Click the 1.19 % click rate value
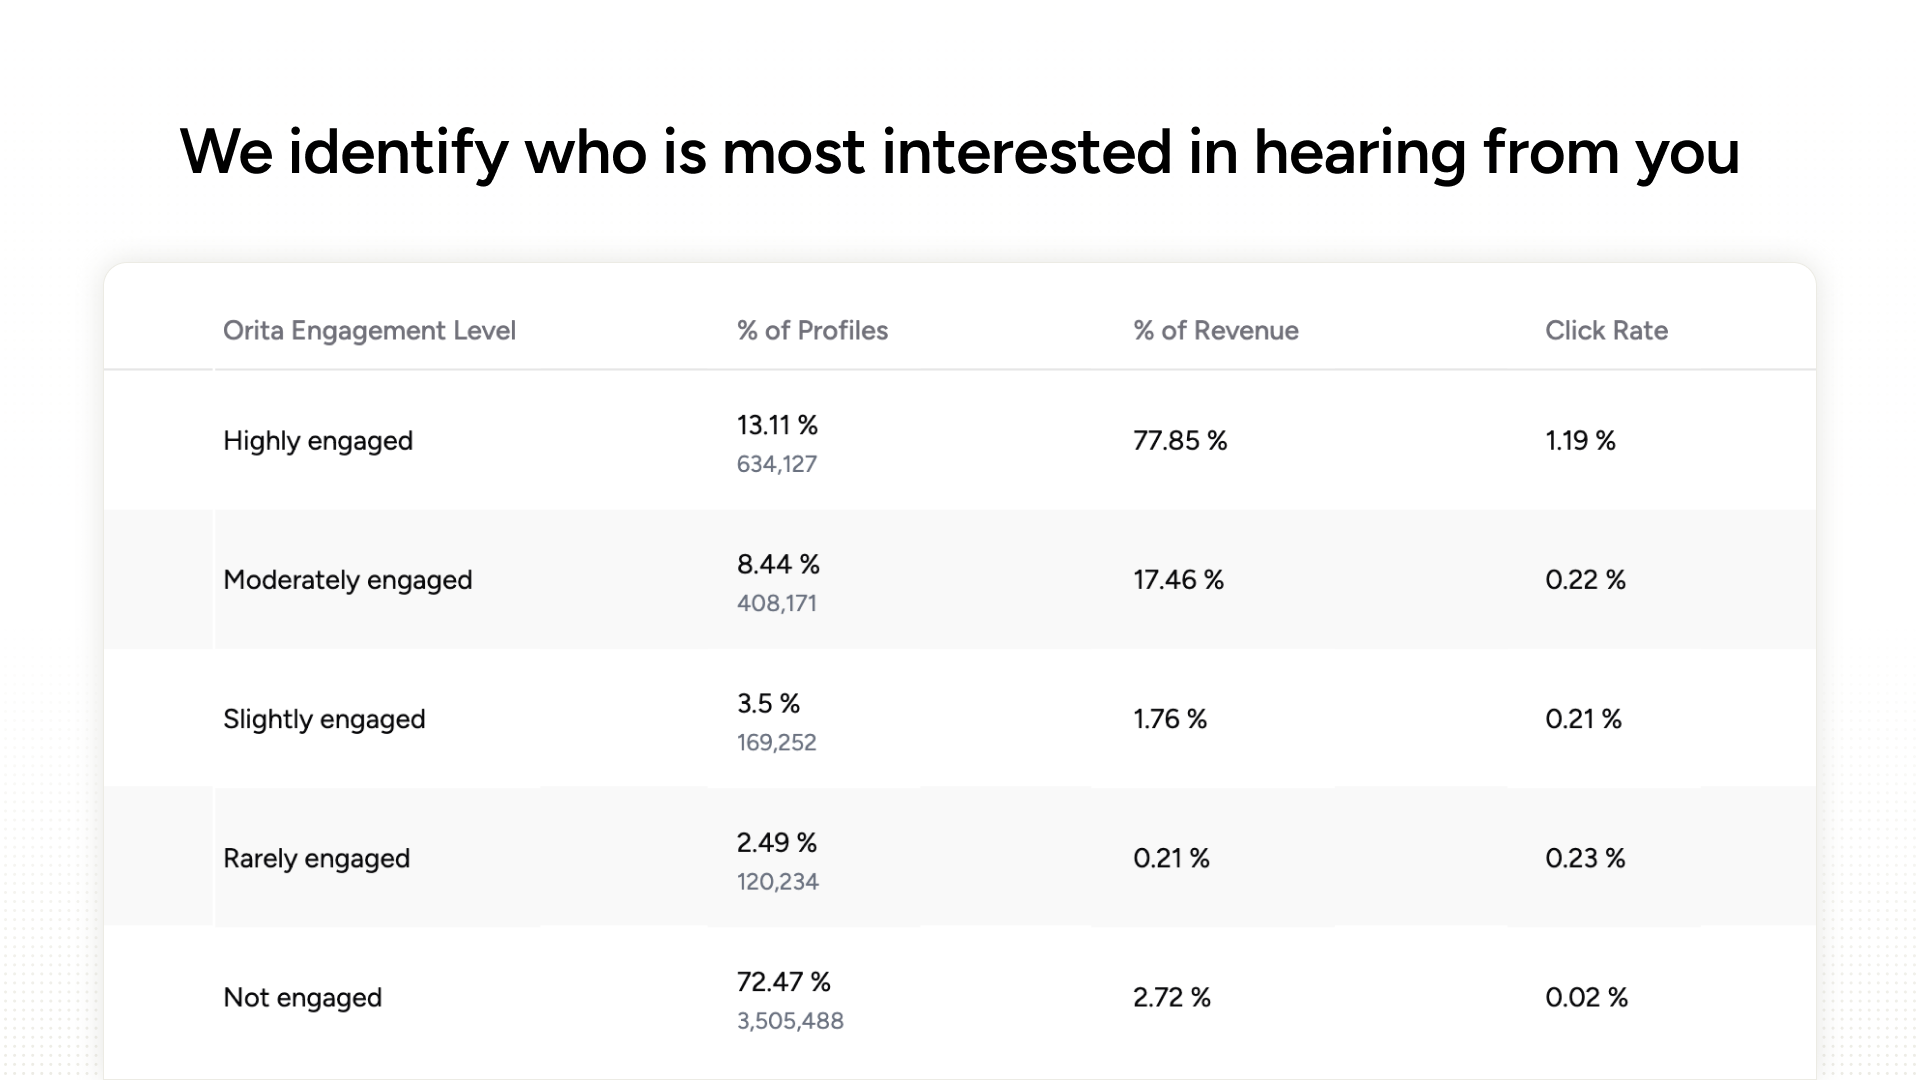This screenshot has width=1920, height=1080. (x=1580, y=441)
